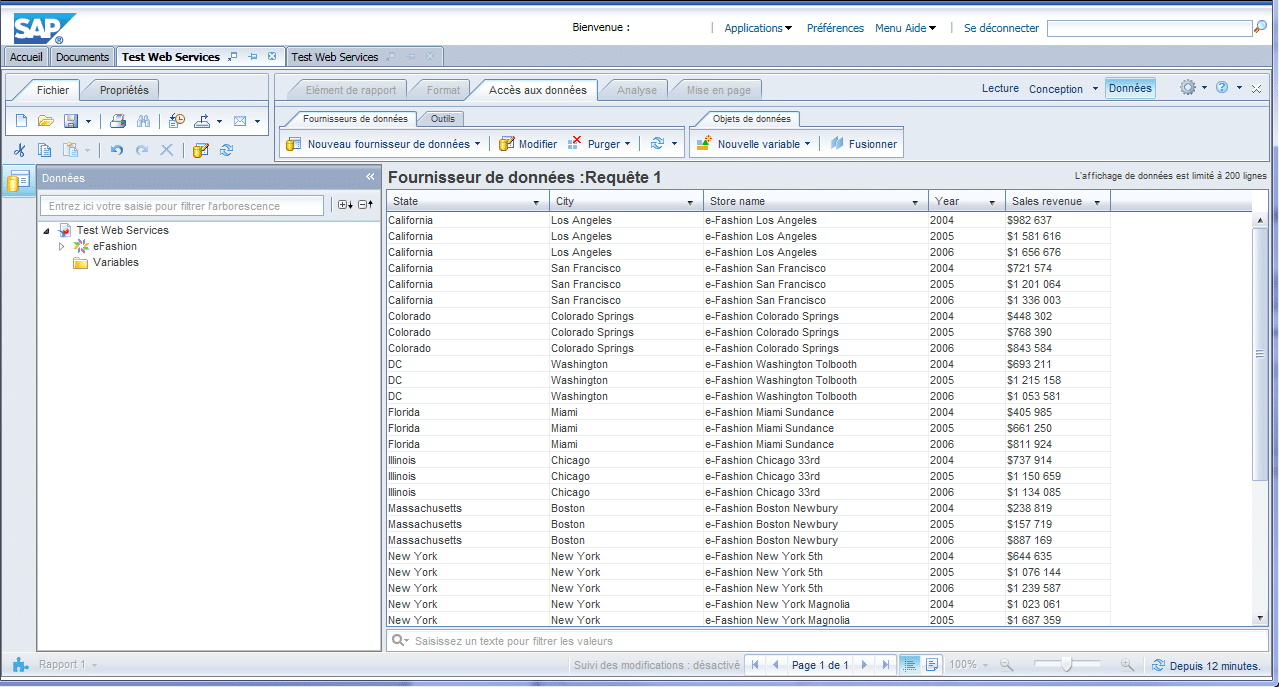Viewport: 1279px width, 687px height.
Task: Select the Variables folder in the tree
Action: coord(106,263)
